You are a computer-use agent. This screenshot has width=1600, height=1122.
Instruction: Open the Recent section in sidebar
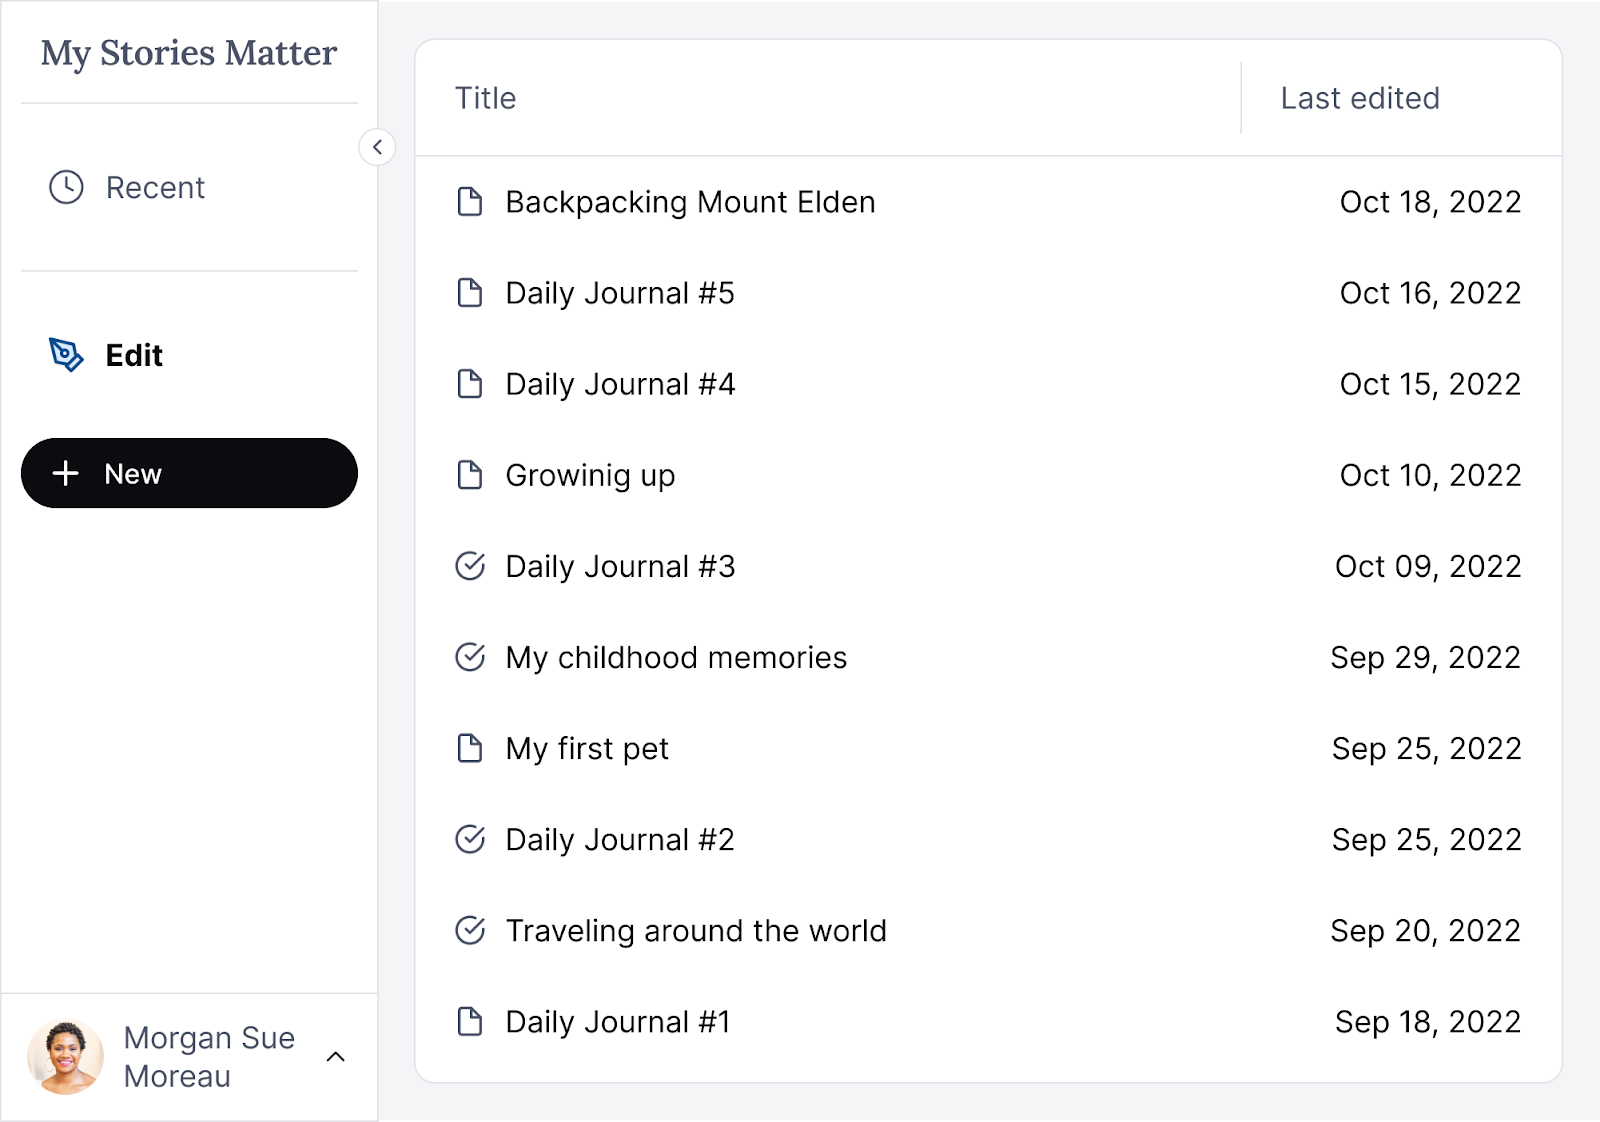pyautogui.click(x=155, y=188)
